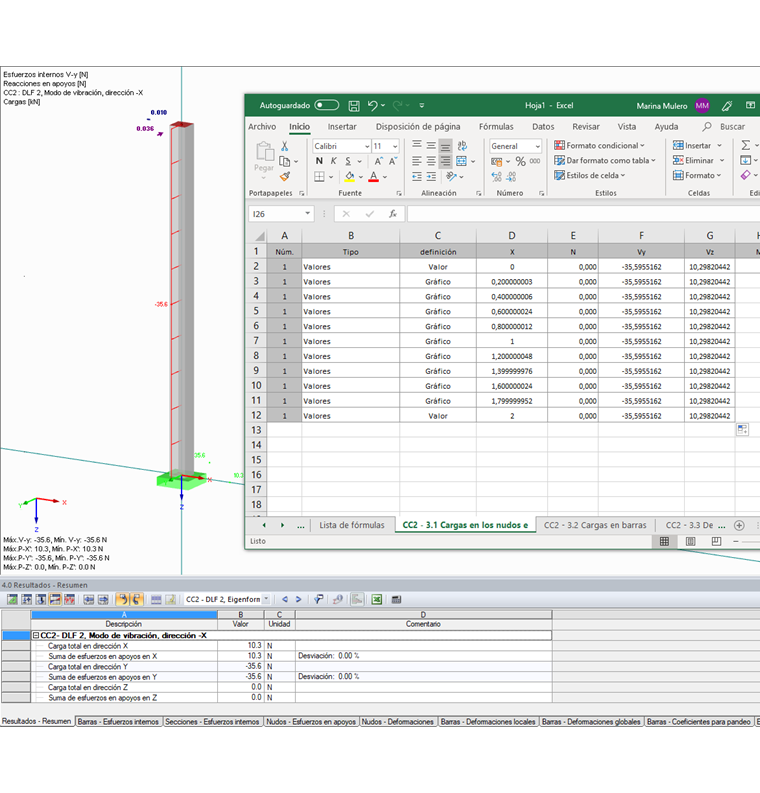Open the font color dropdown arrow

pyautogui.click(x=385, y=177)
